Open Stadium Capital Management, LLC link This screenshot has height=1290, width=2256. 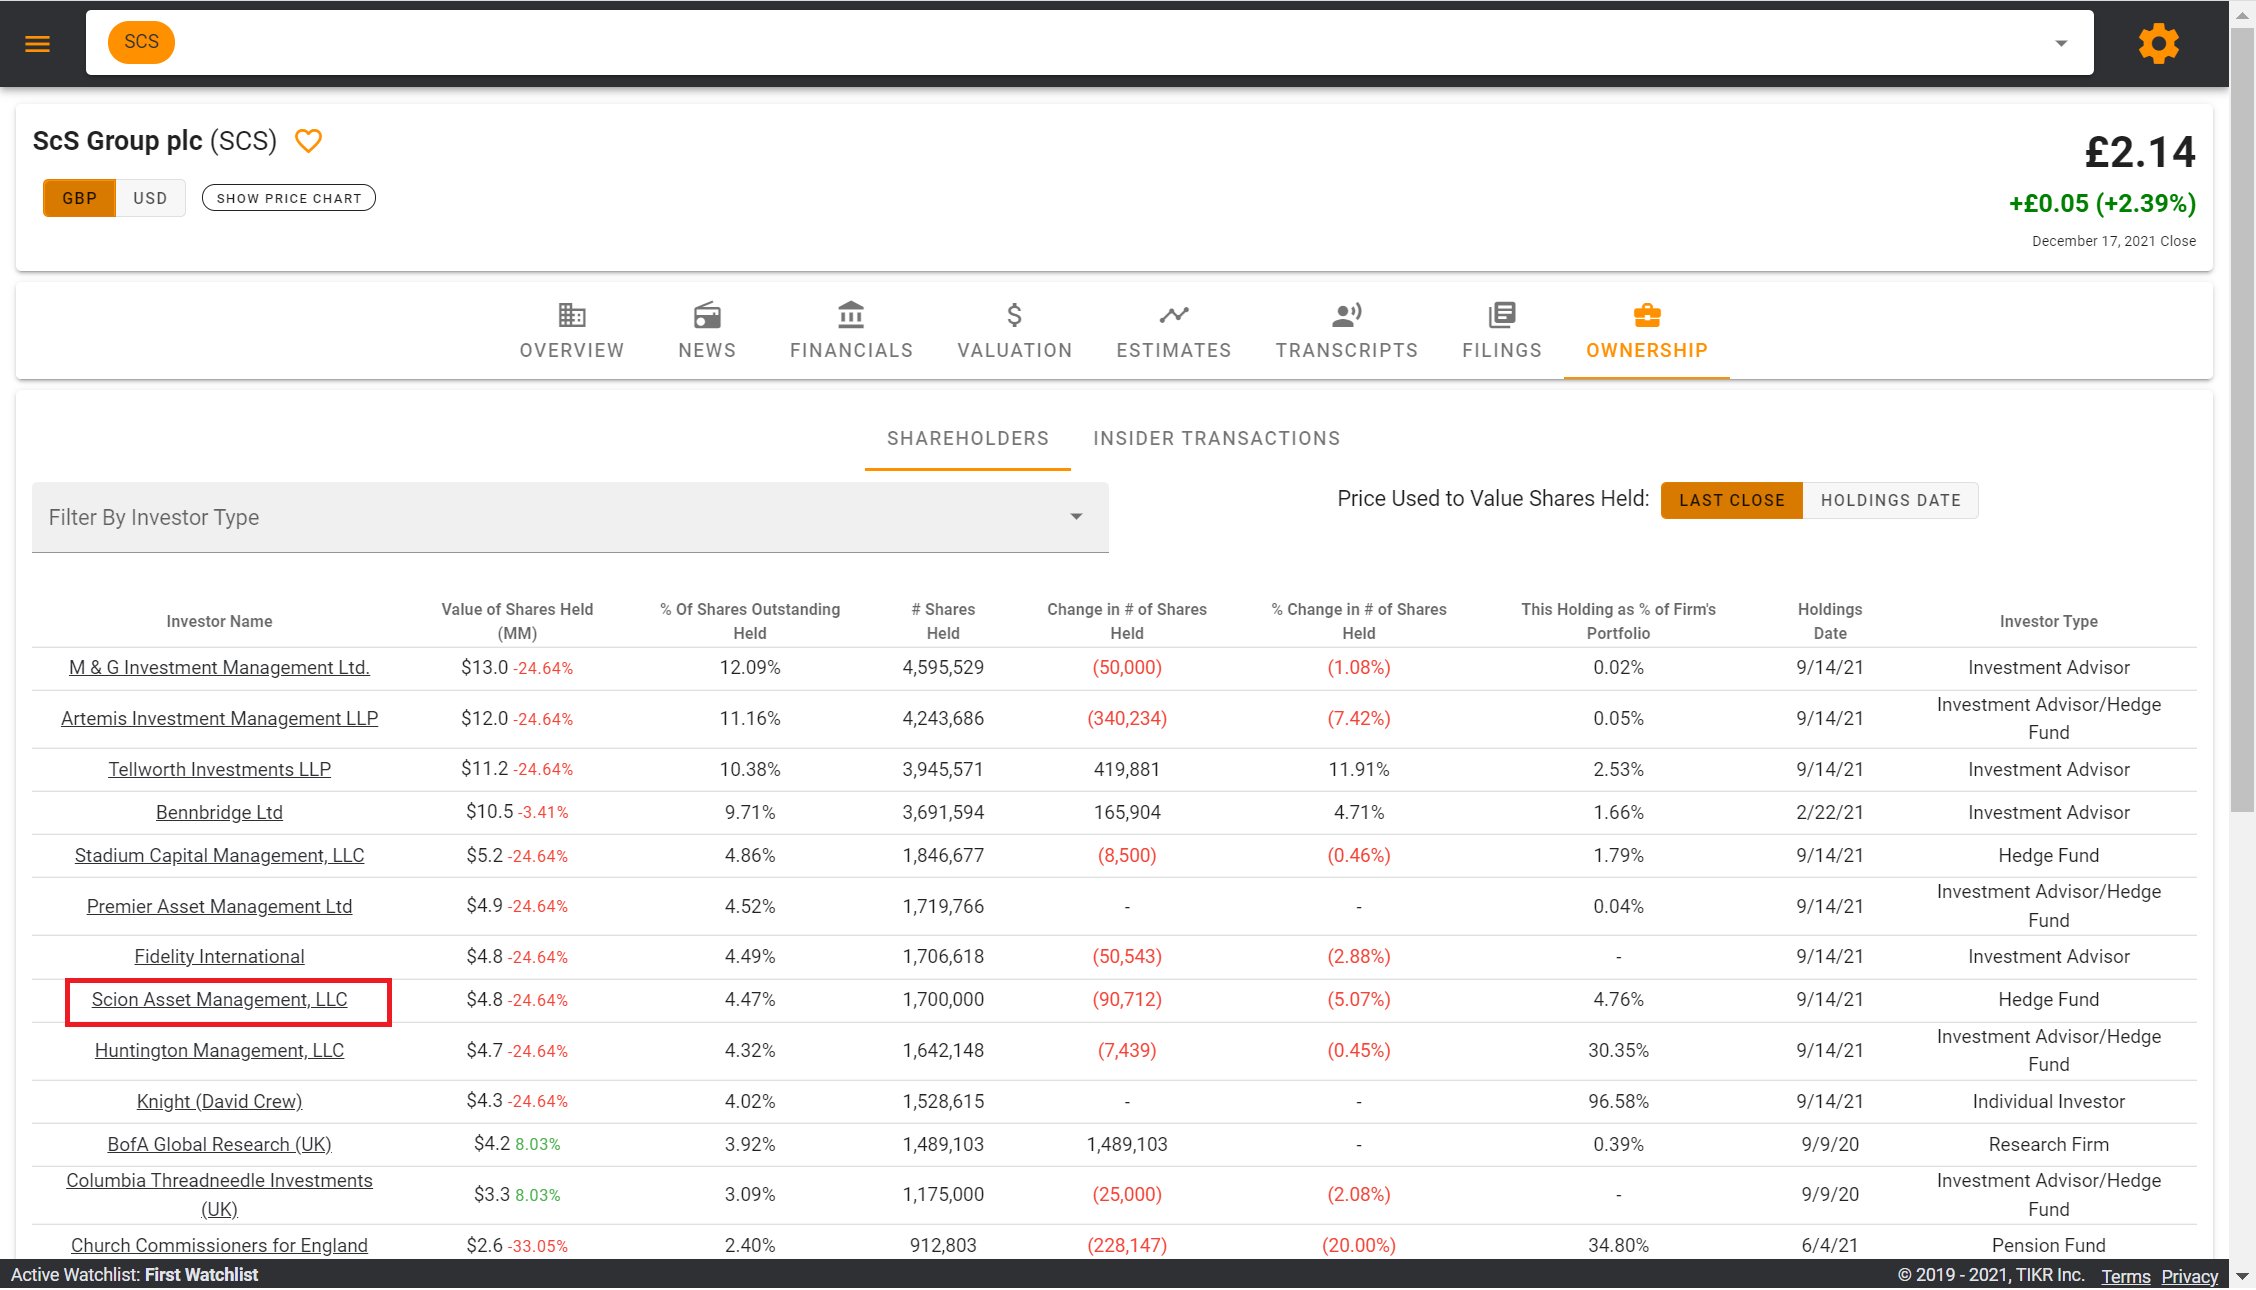point(219,855)
